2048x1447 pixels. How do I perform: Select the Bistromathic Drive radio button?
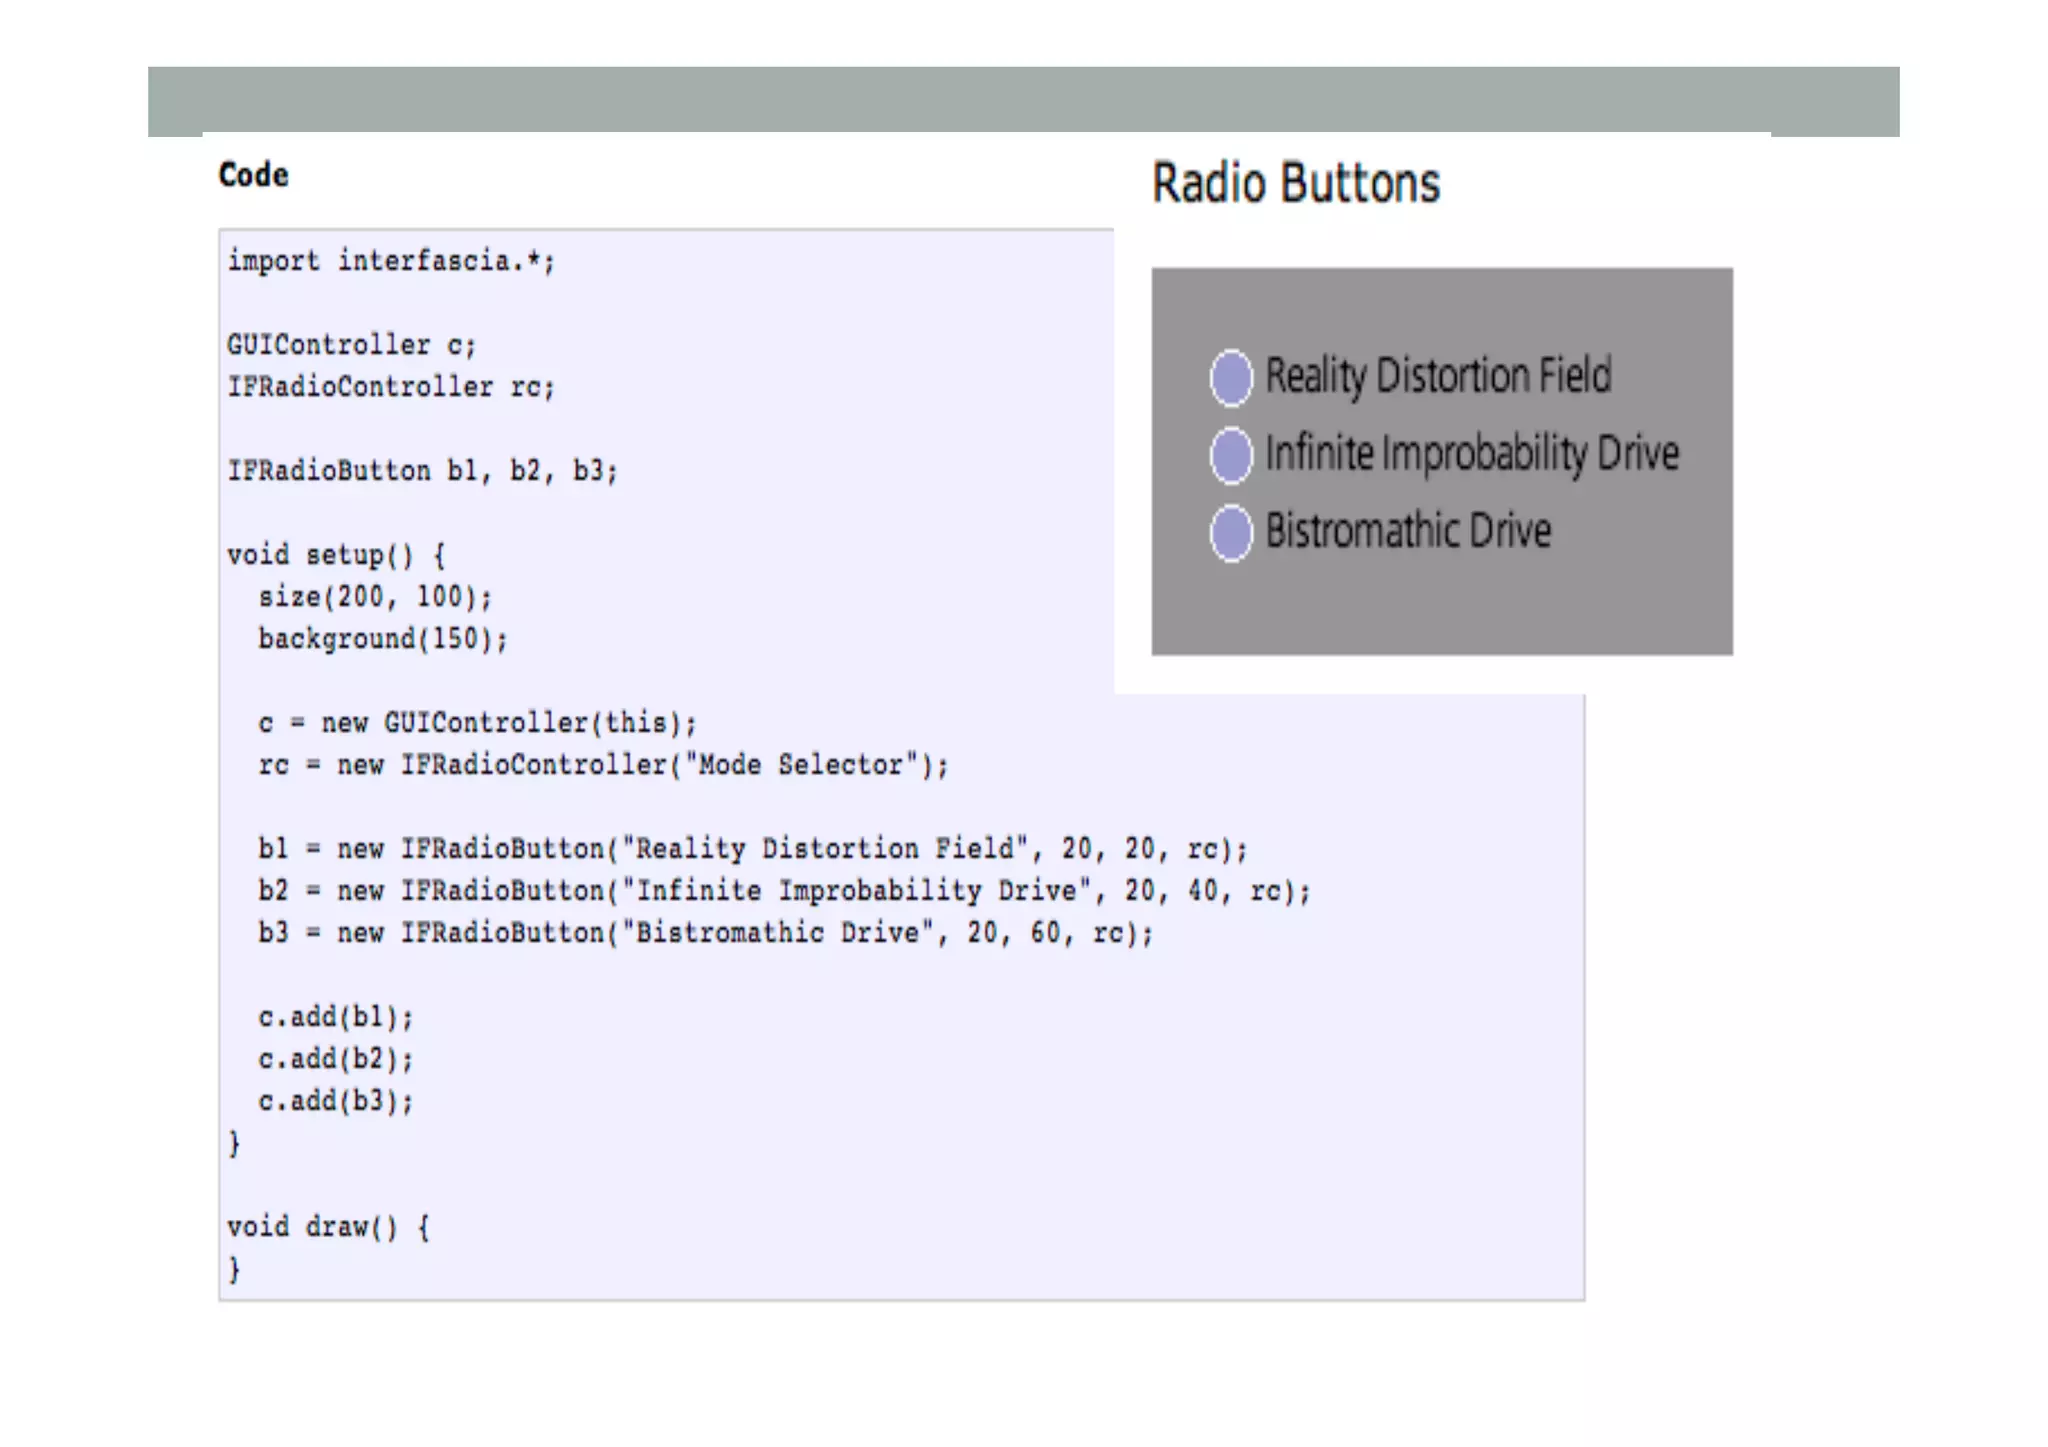[x=1230, y=533]
